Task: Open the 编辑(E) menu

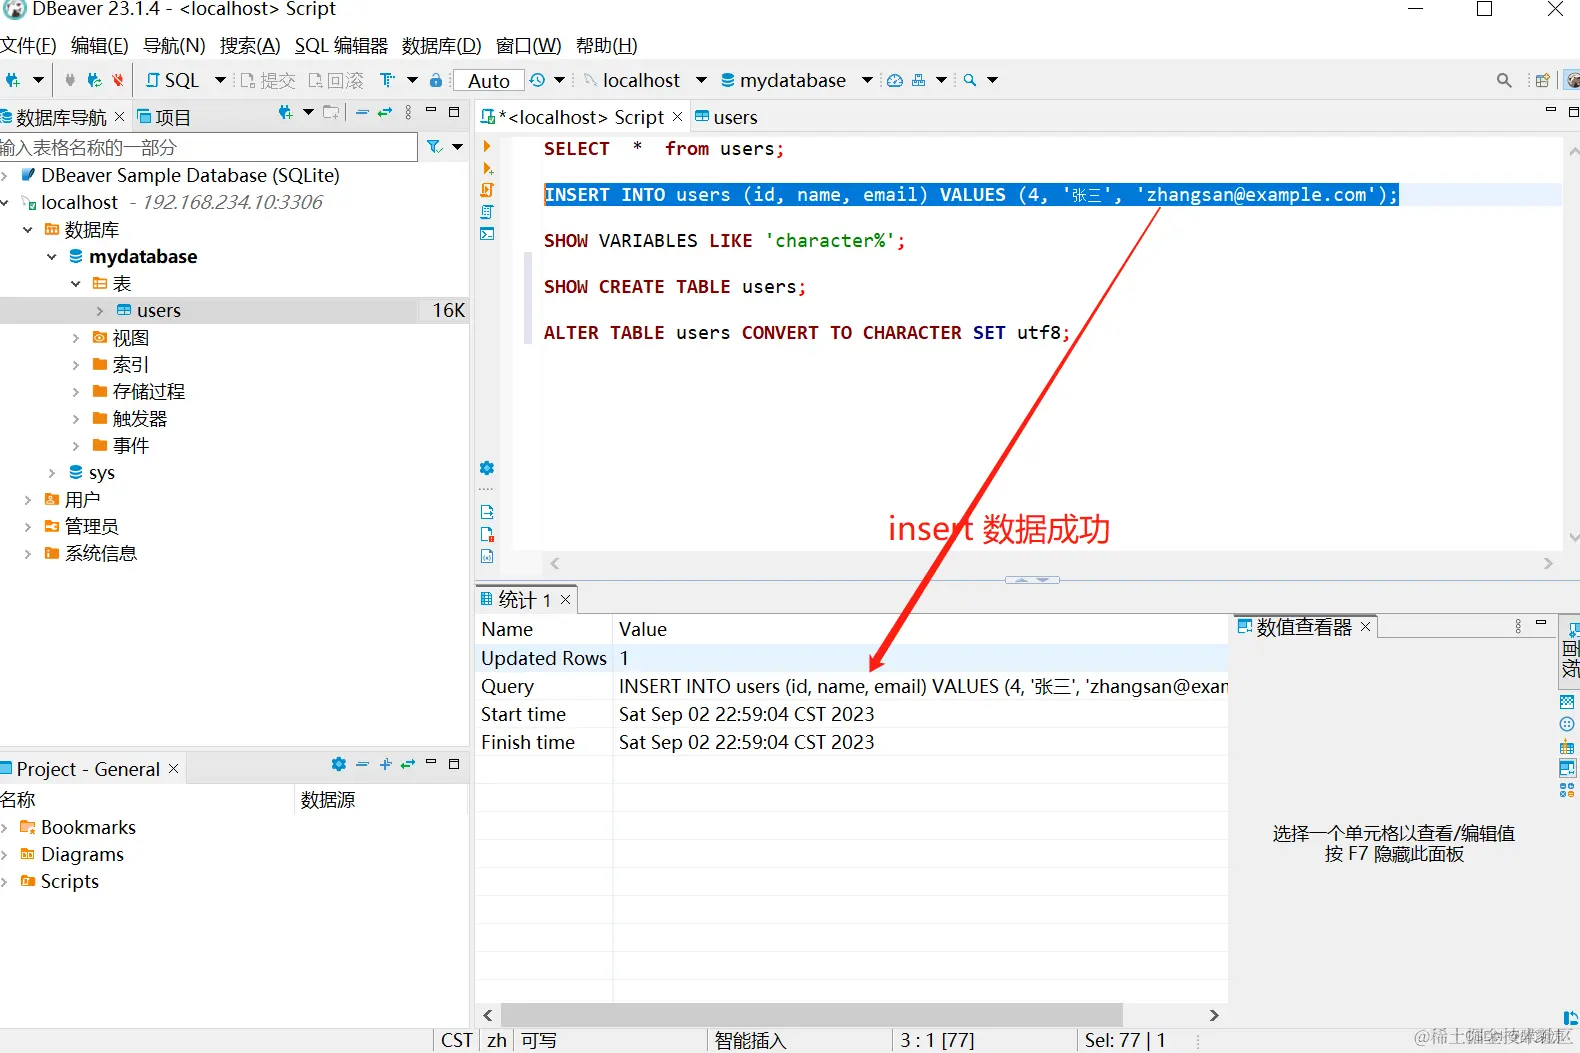Action: click(100, 46)
